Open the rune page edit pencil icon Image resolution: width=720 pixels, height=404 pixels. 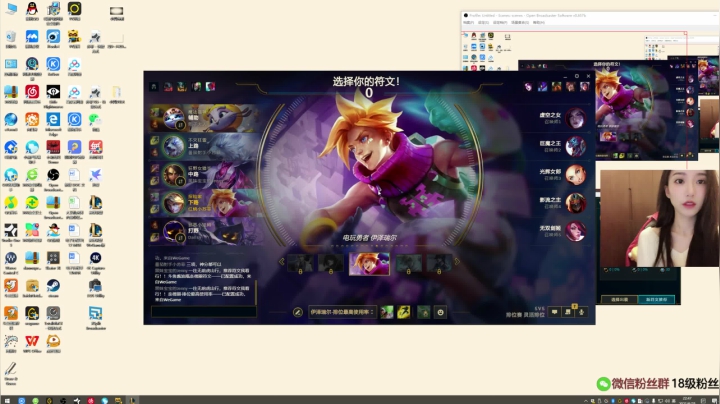(x=298, y=312)
